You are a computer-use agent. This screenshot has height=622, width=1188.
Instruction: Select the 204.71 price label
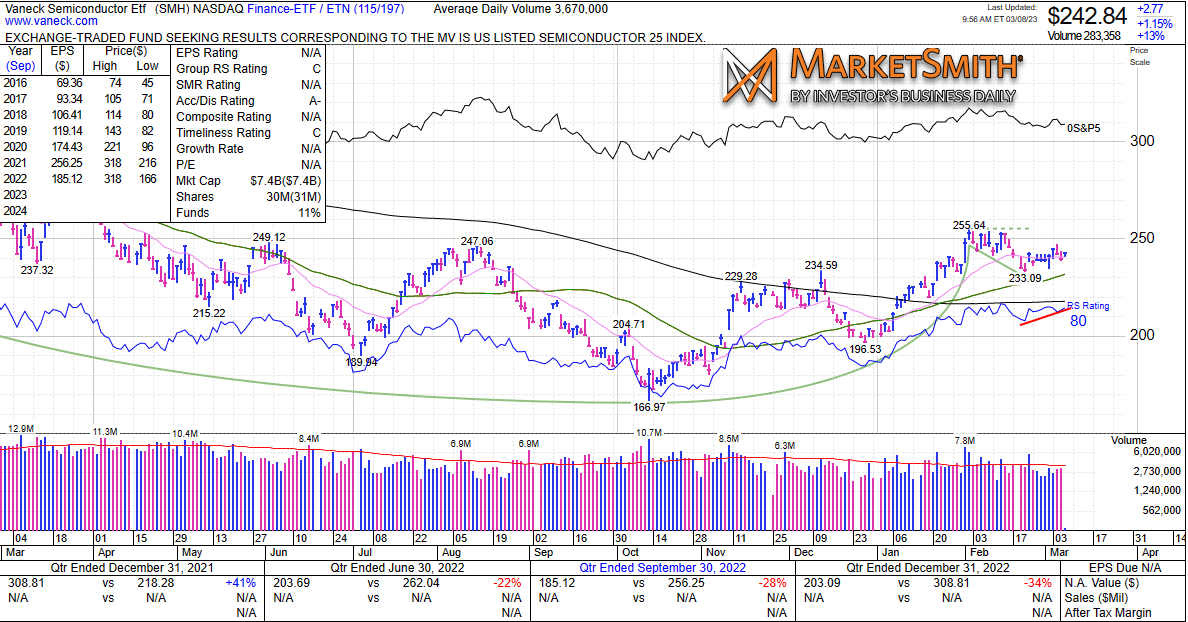[629, 324]
